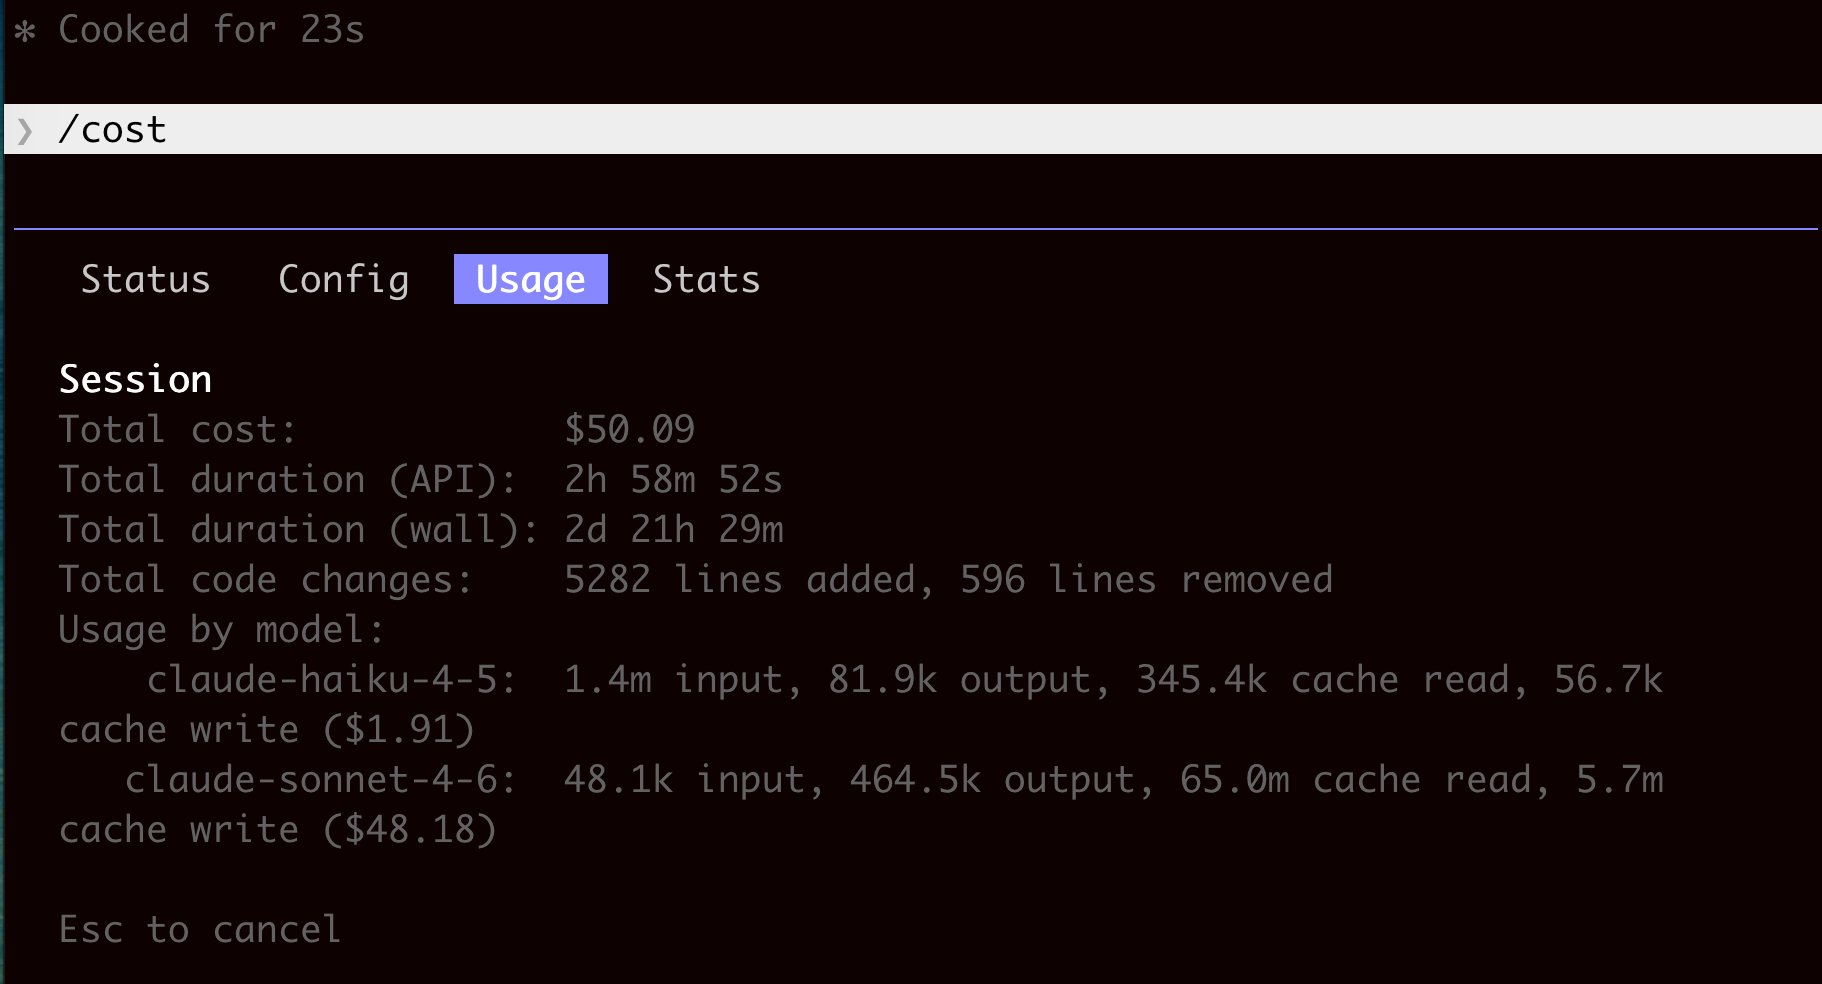Click the 'Esc to cancel' hint
The height and width of the screenshot is (984, 1822).
click(199, 929)
